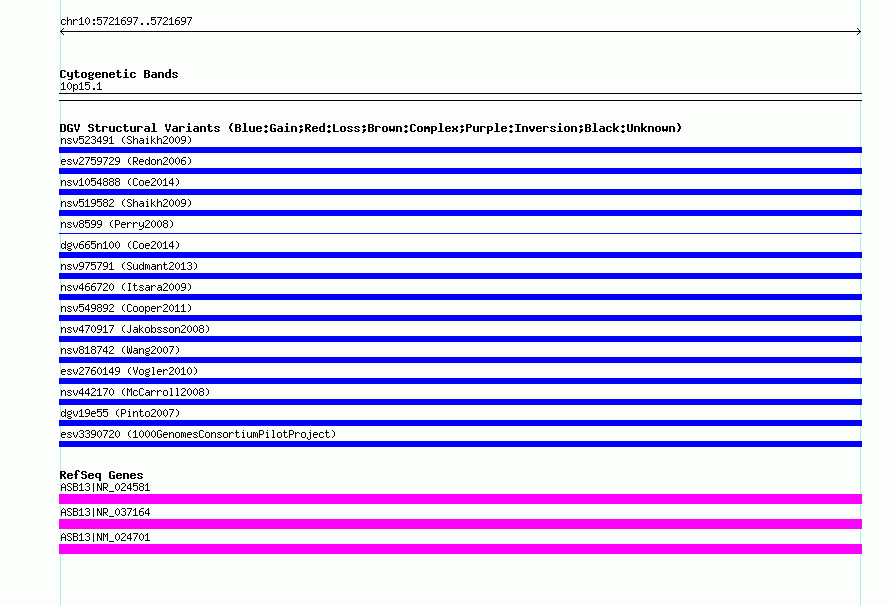Select nsv818742 (Wang2007) label
The width and height of the screenshot is (890, 605).
120,350
